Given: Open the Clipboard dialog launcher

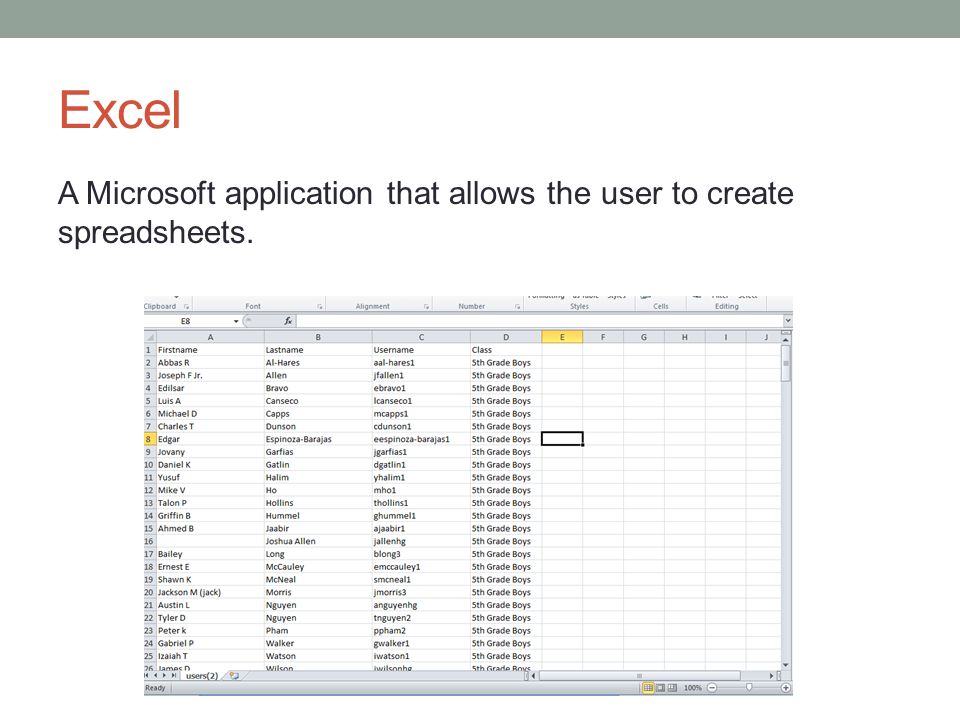Looking at the screenshot, I should click(x=186, y=307).
